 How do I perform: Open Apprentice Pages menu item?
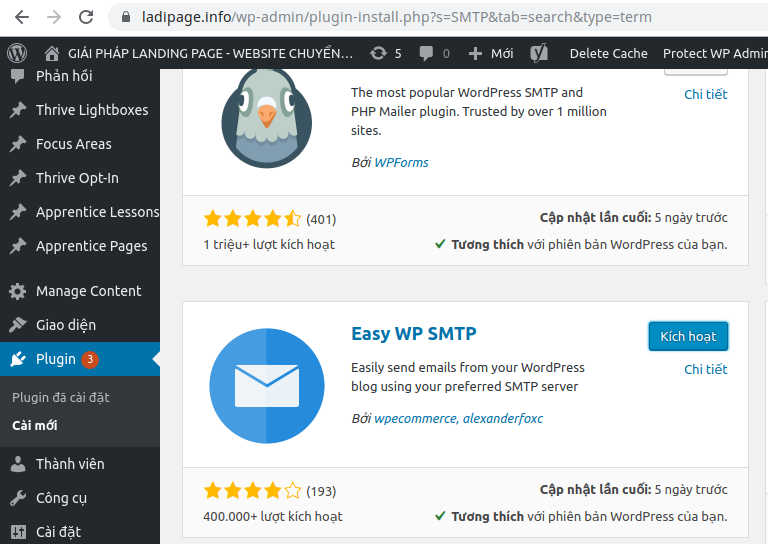(91, 246)
